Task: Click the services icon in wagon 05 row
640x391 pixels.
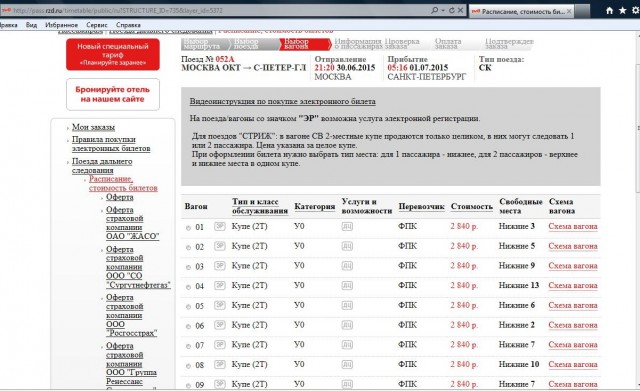Action: point(347,305)
